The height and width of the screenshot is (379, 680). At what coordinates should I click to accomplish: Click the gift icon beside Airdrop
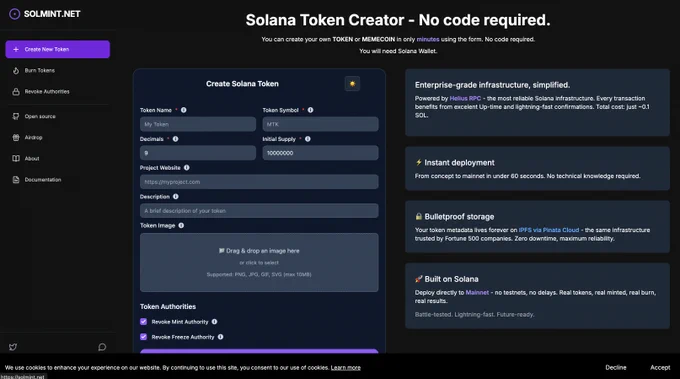click(x=16, y=137)
